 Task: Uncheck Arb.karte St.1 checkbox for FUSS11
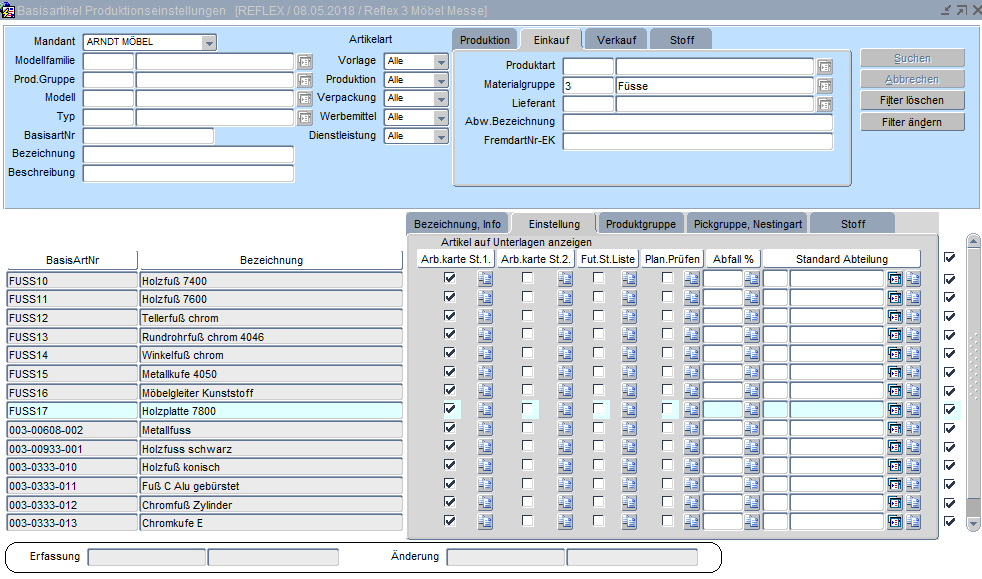pos(450,298)
